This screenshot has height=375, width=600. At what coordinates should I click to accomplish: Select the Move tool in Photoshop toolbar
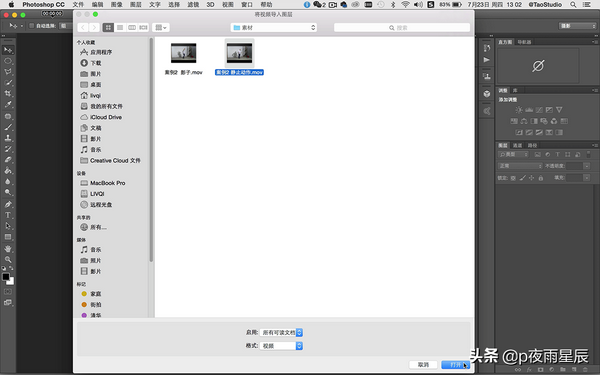pyautogui.click(x=8, y=50)
